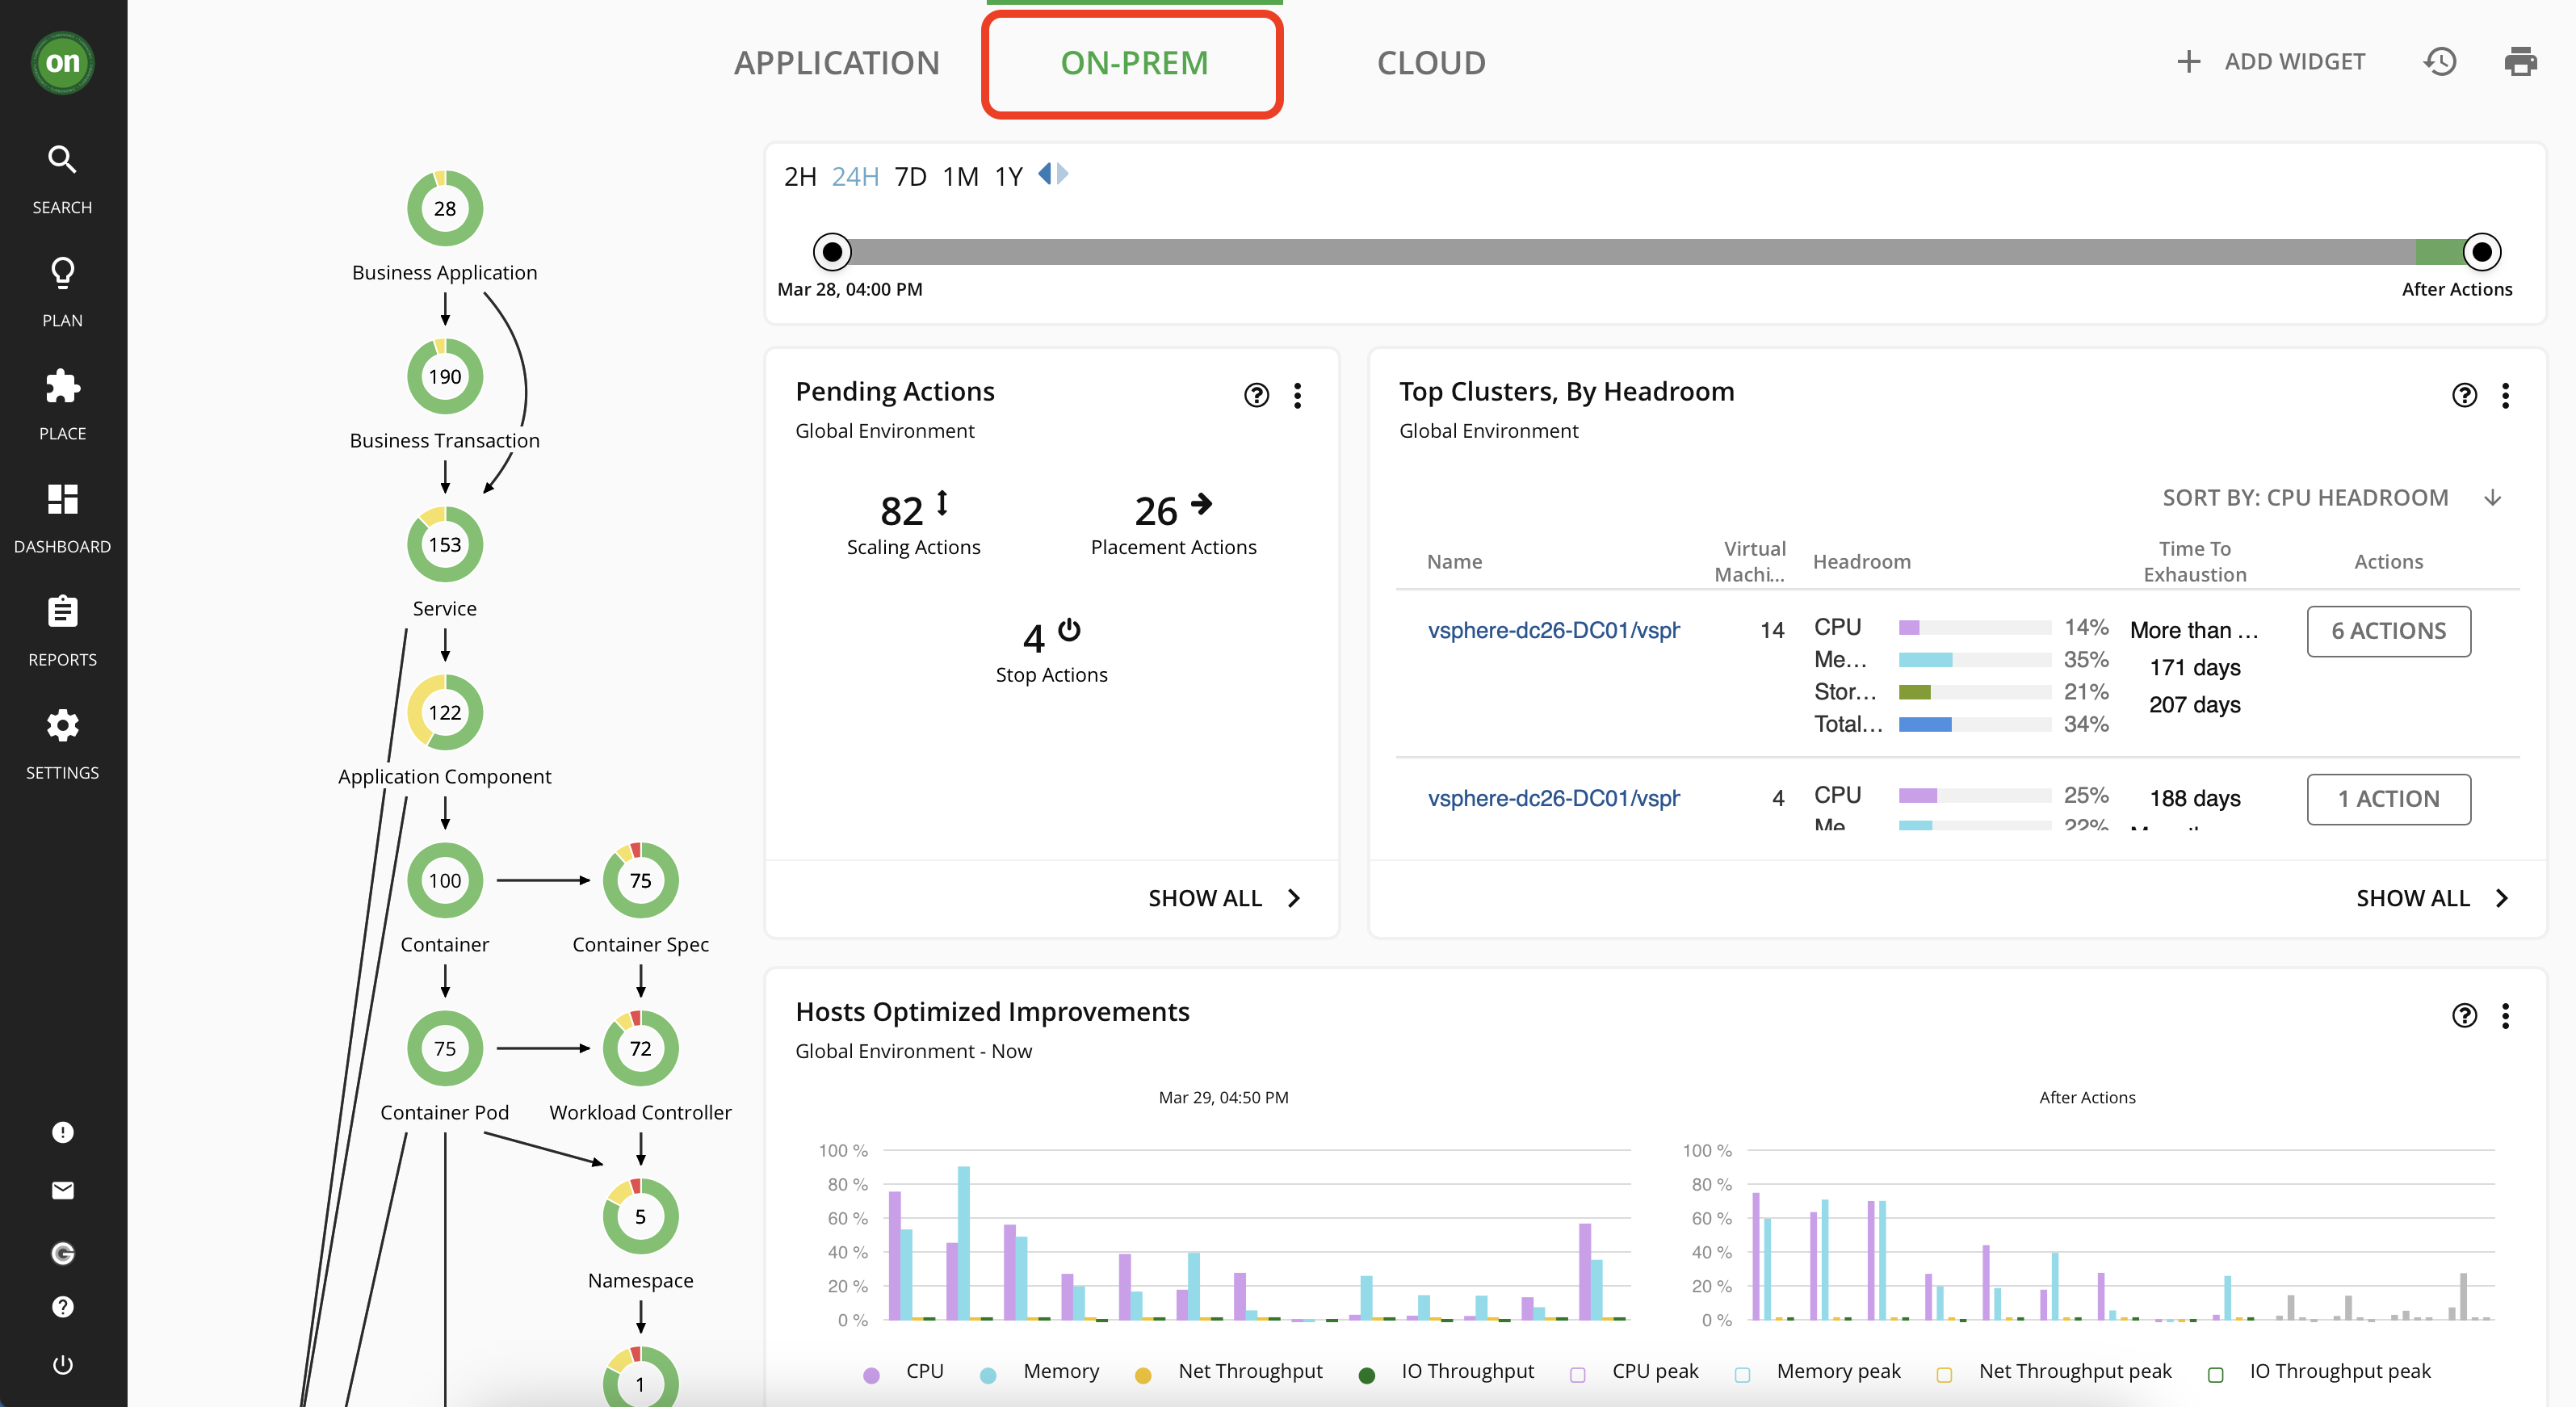Click the print icon

pos(2520,62)
